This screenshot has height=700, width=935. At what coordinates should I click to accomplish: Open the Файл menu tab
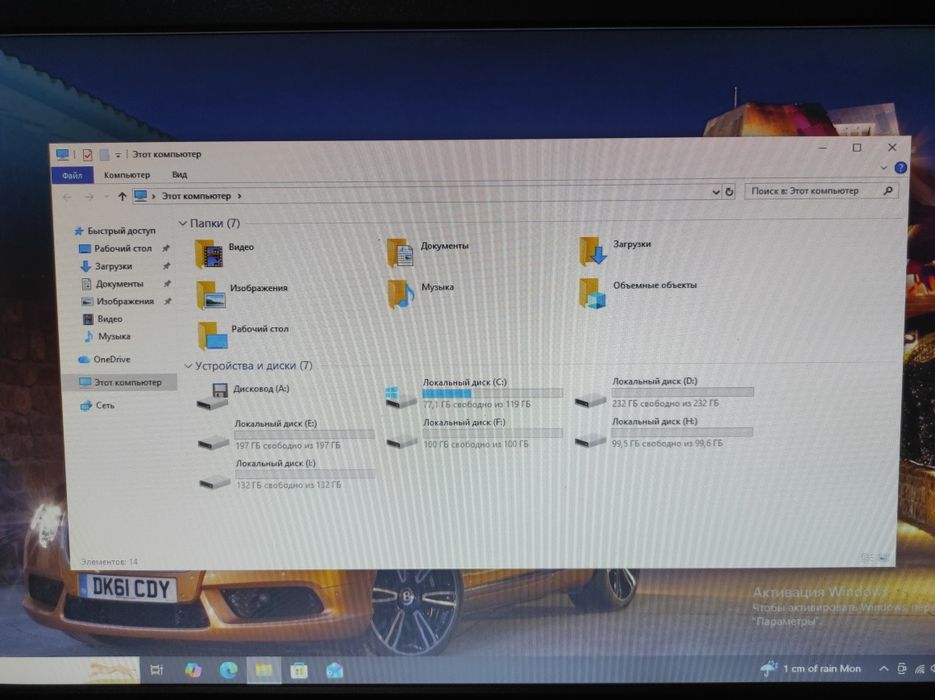tap(72, 175)
